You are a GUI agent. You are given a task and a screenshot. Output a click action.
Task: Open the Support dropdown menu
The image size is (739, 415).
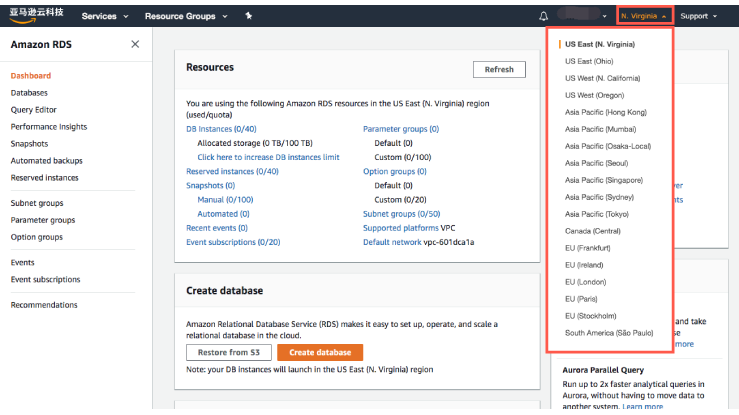point(698,16)
